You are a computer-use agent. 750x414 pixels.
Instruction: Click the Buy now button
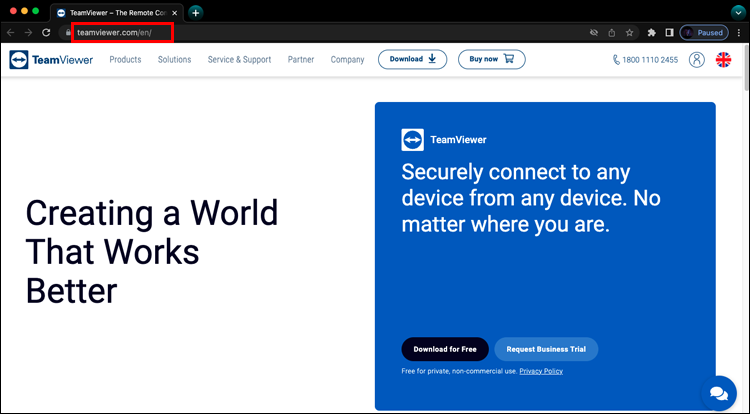492,59
